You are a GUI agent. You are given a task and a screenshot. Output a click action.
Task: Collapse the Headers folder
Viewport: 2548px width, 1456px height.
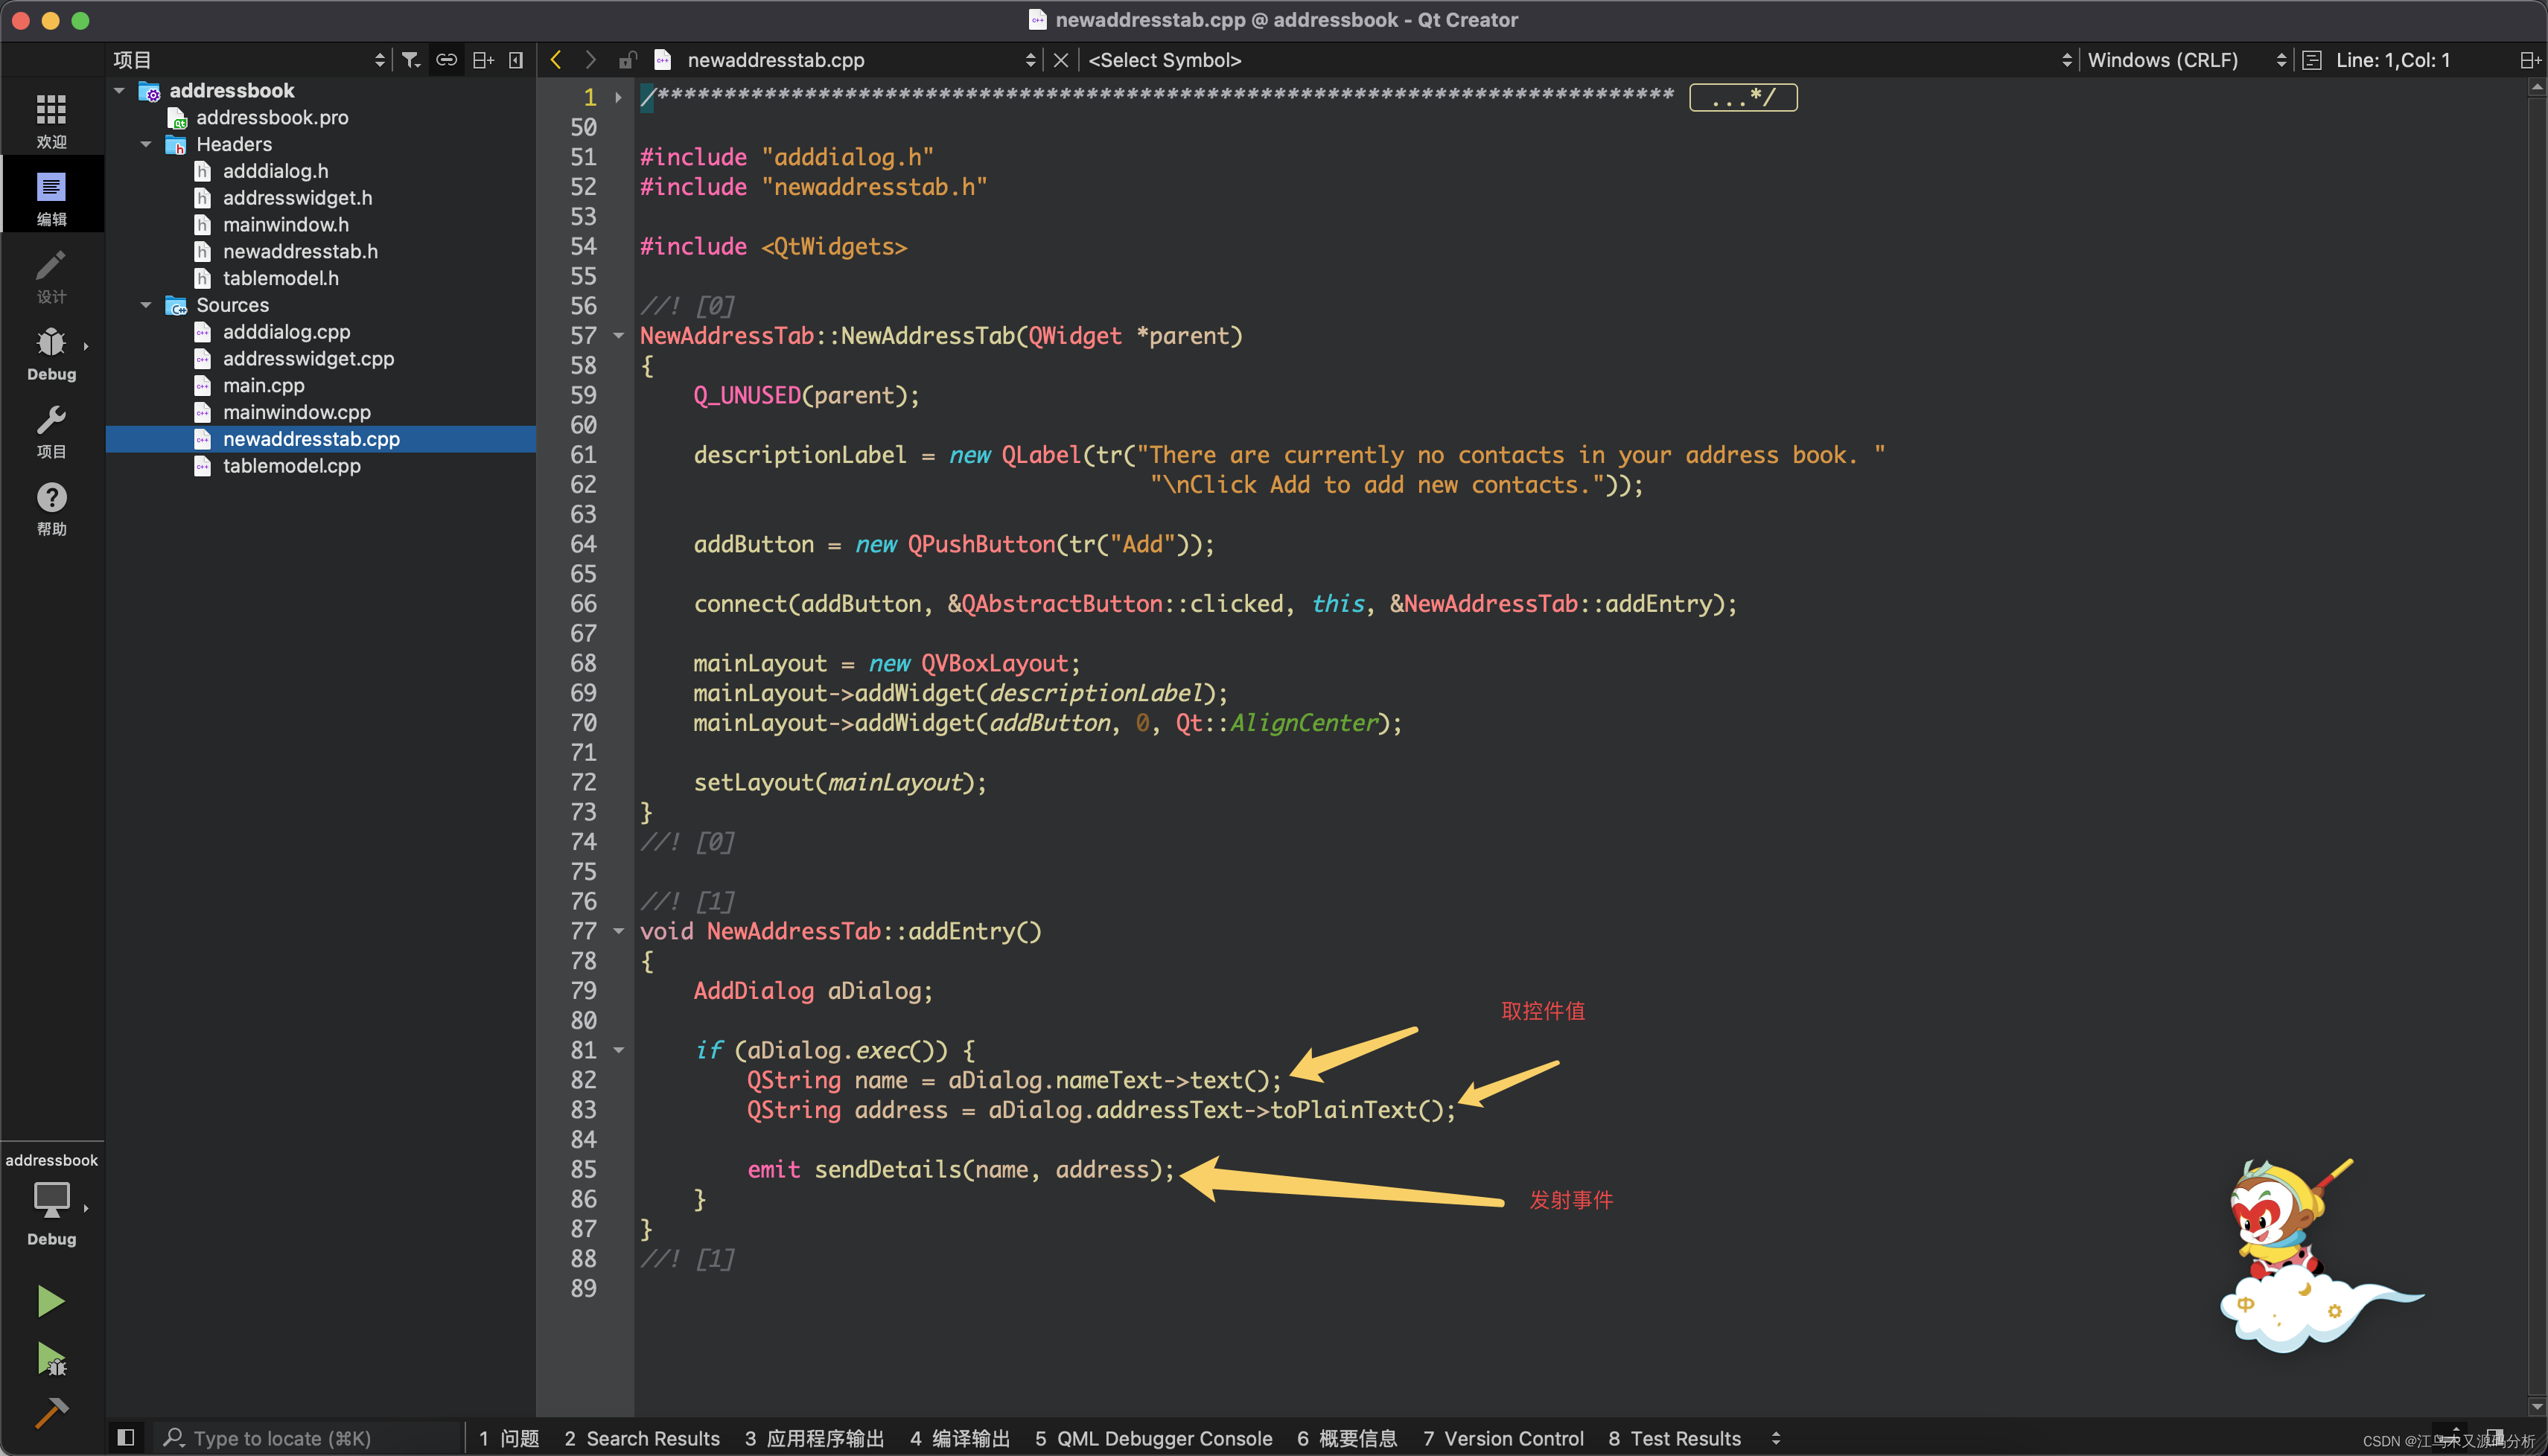click(146, 144)
